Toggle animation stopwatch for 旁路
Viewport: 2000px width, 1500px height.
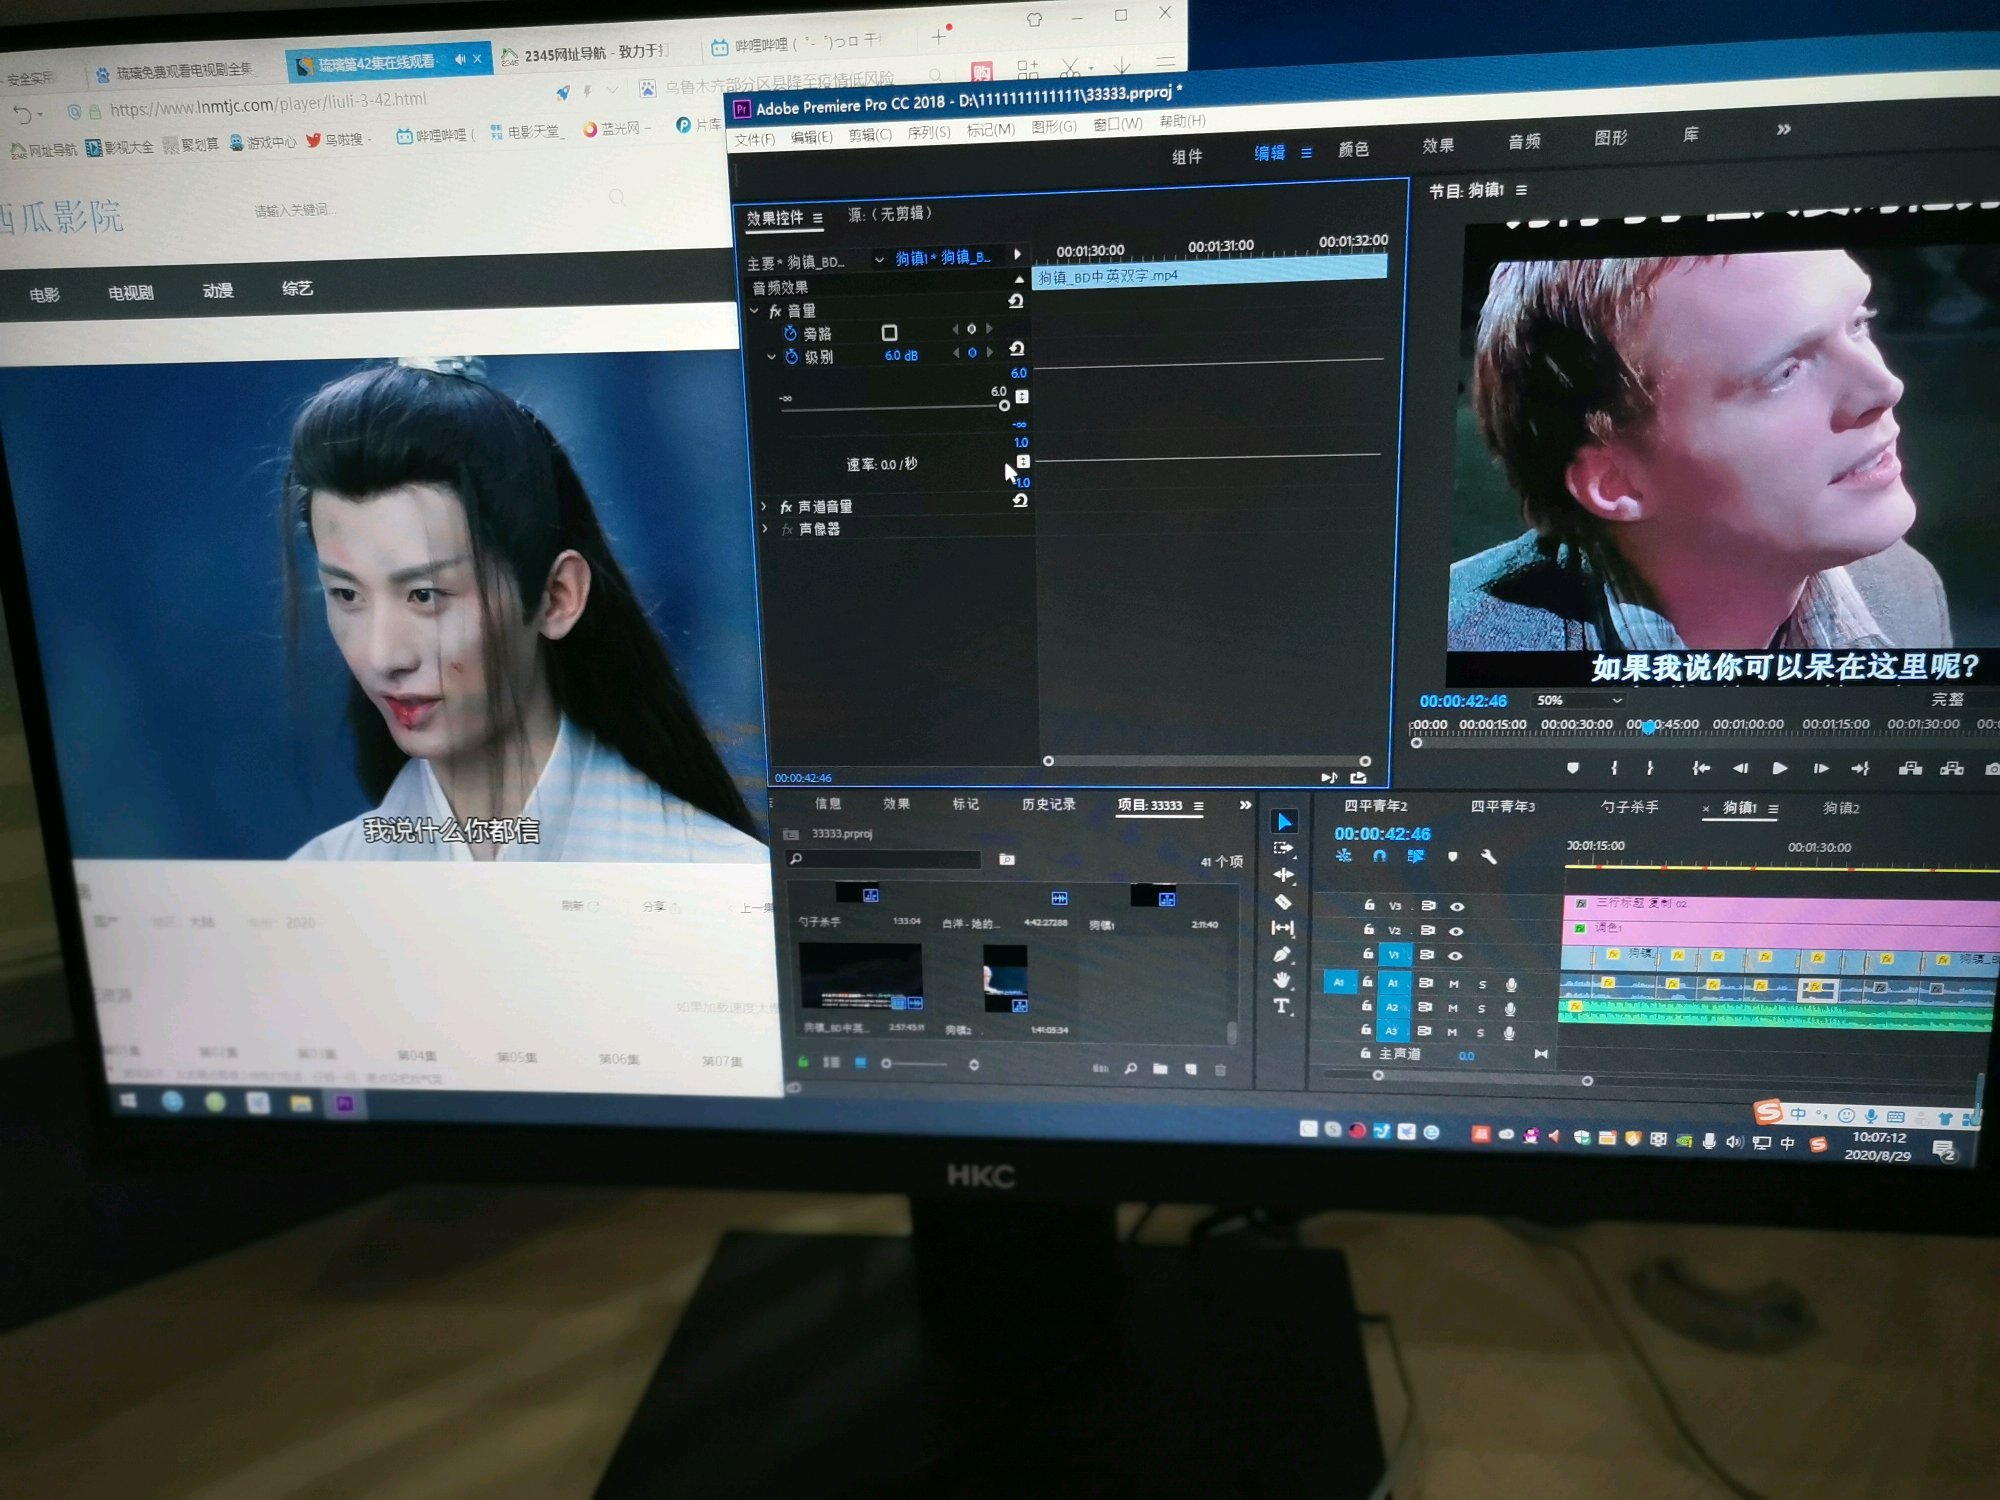(x=790, y=333)
